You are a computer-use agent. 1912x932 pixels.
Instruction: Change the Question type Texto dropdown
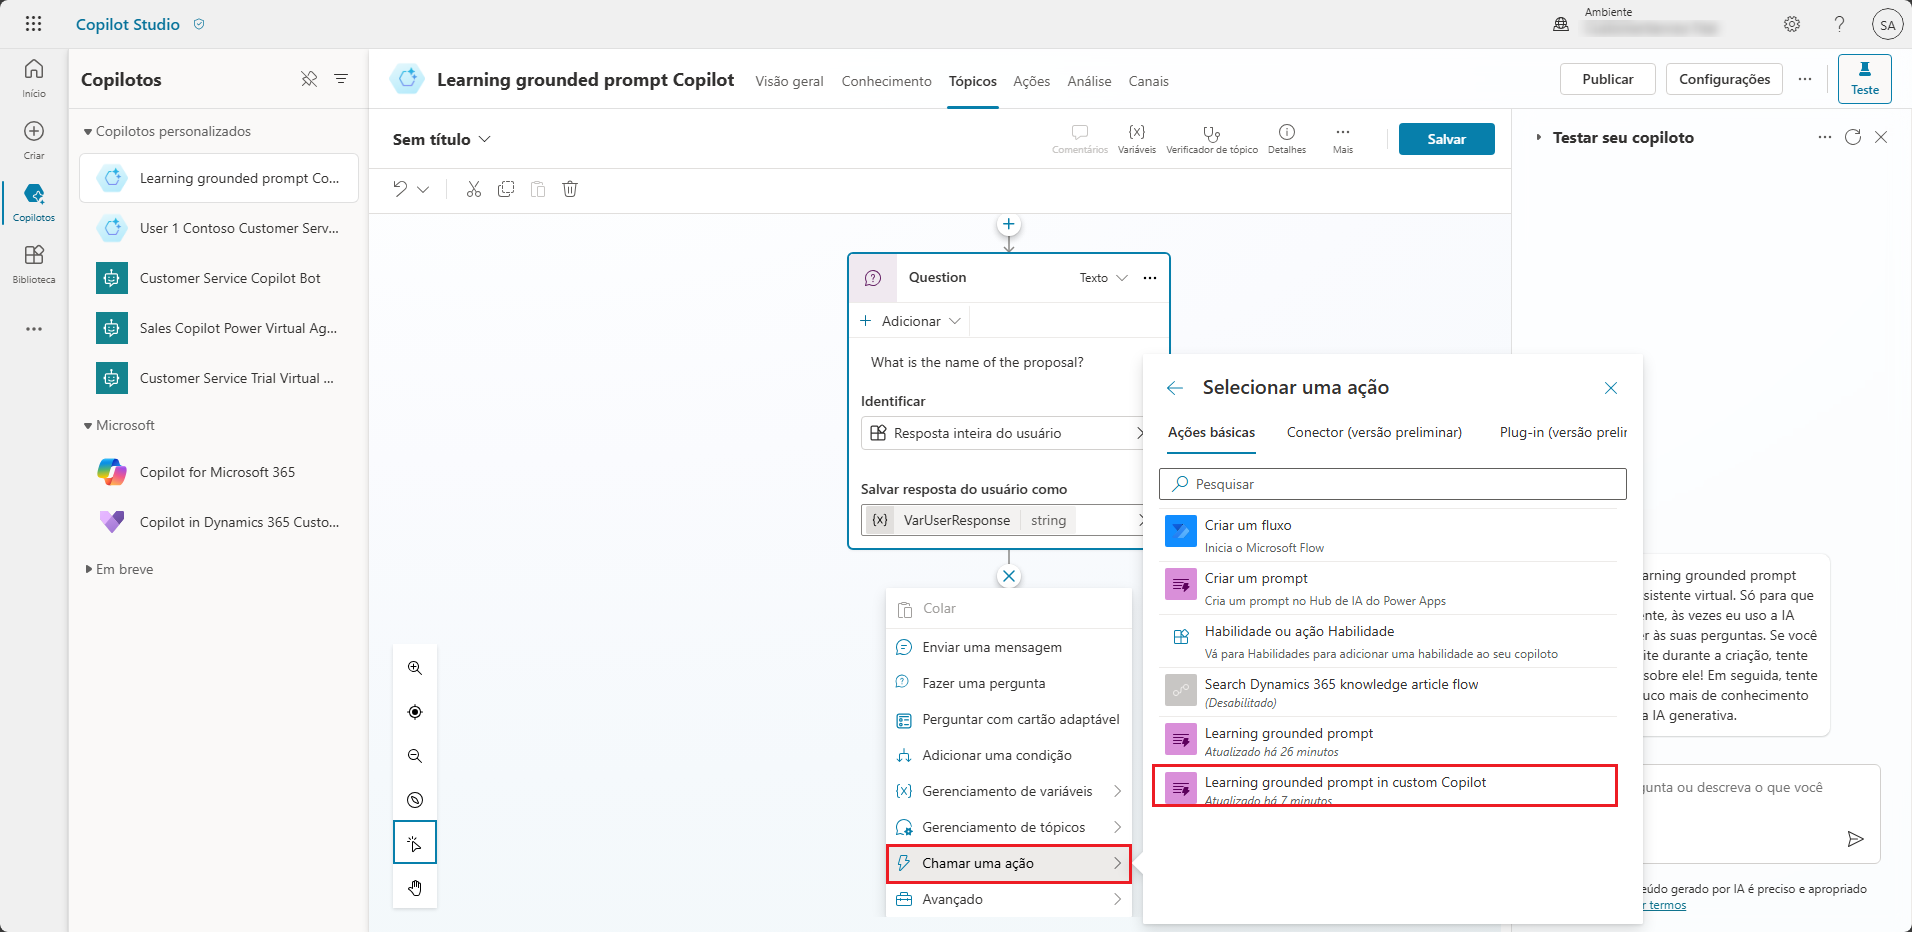(x=1103, y=278)
